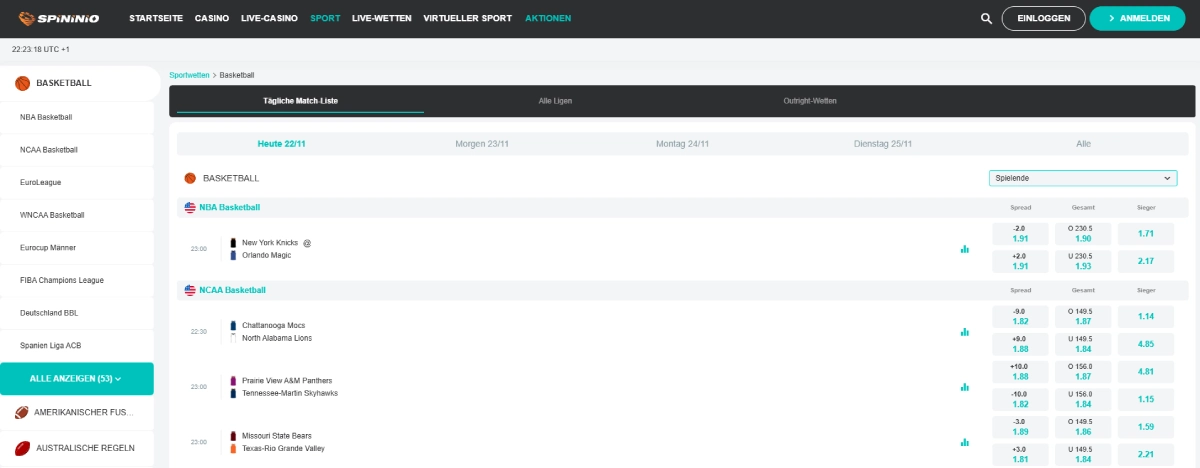Click the USA flag beside NCAA Basketball
Viewport: 1200px width, 468px height.
[x=190, y=290]
